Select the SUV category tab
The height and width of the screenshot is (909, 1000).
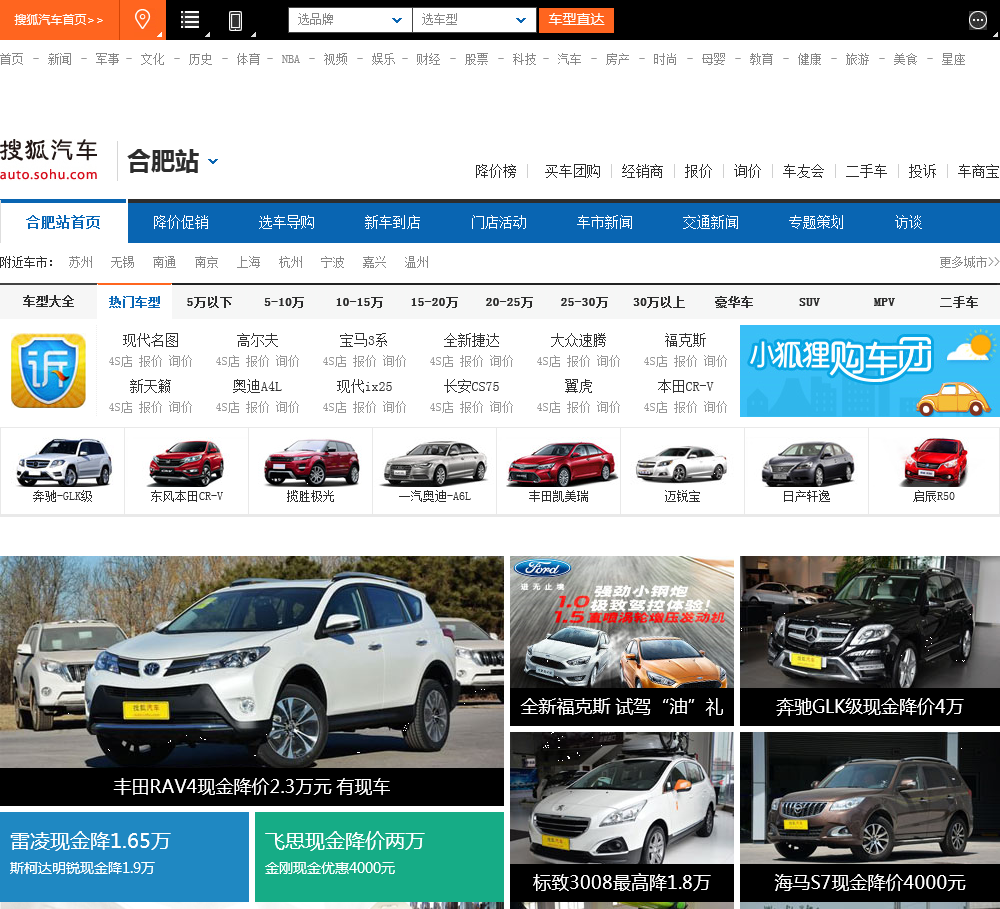pos(809,302)
